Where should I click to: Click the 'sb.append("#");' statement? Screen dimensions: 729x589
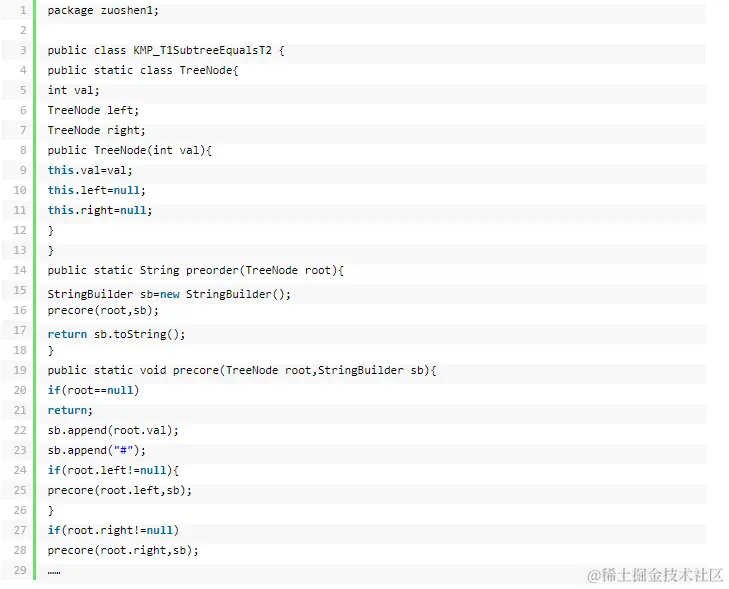pos(96,450)
